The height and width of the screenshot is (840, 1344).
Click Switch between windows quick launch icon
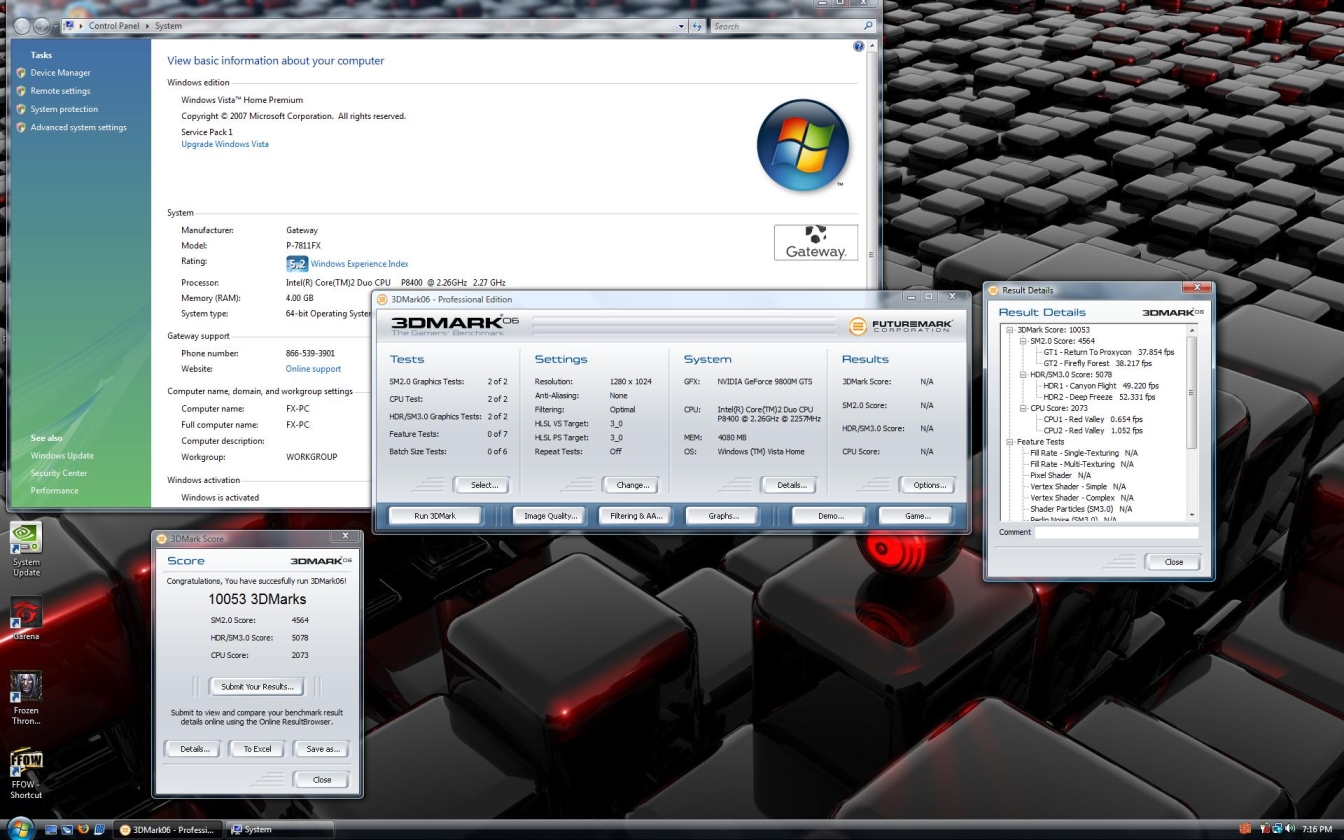tap(67, 829)
